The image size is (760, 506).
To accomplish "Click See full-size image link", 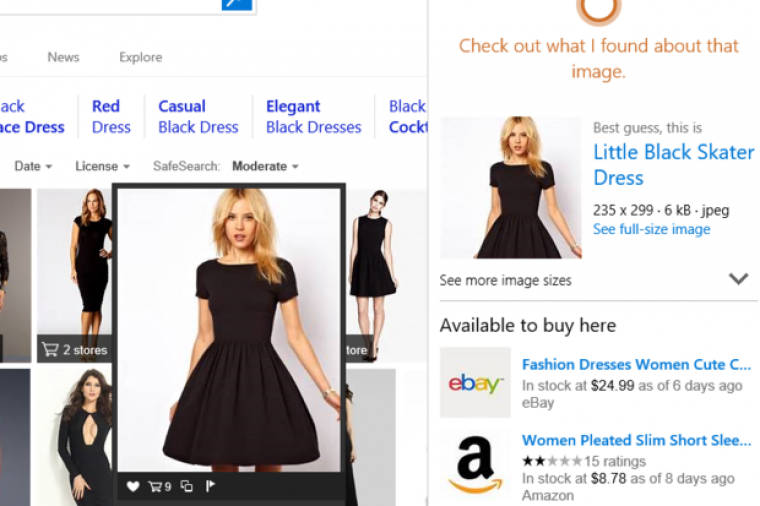I will [651, 229].
